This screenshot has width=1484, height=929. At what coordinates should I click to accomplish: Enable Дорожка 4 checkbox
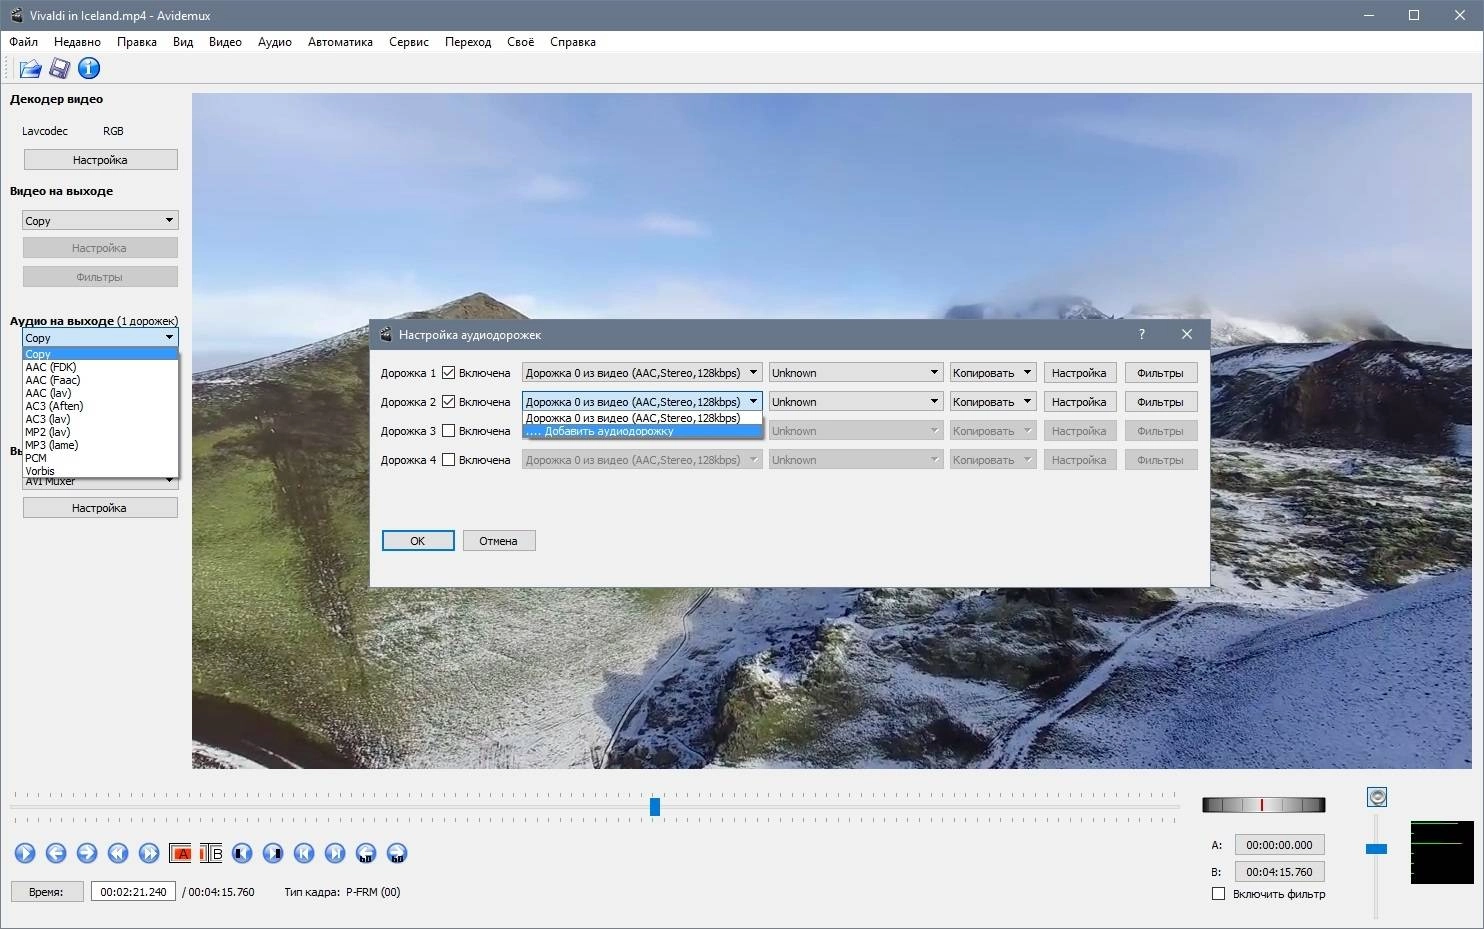coord(449,460)
